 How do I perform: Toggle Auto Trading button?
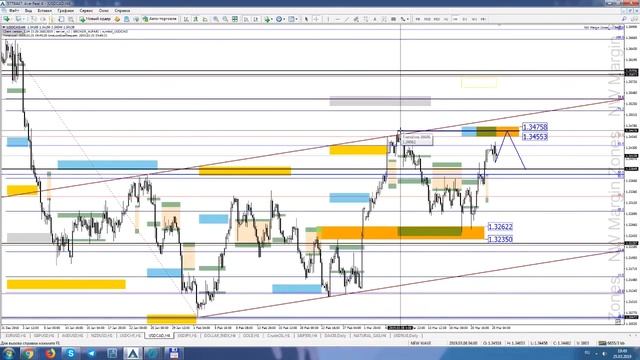(x=160, y=19)
